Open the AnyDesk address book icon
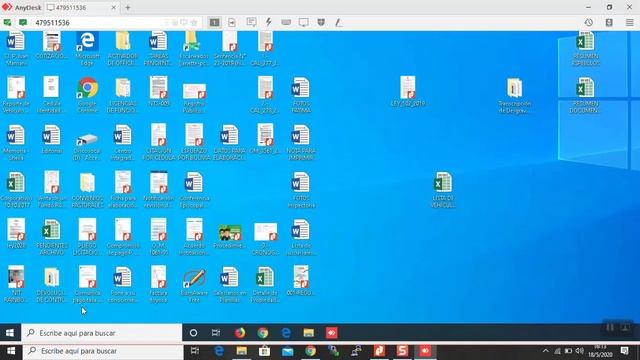Viewport: 640px width, 360px height. click(x=609, y=22)
